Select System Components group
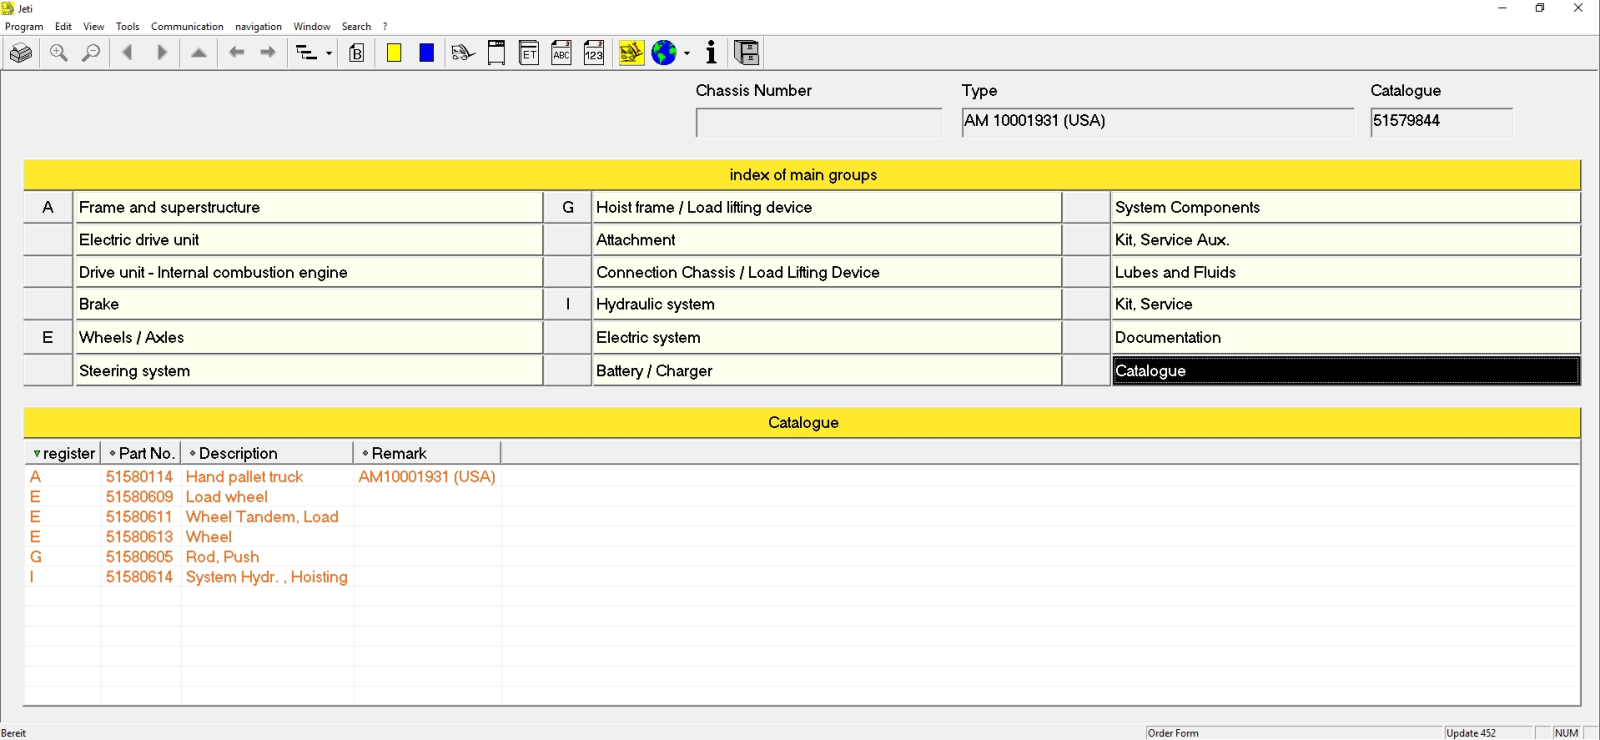Screen dimensions: 1600x740 click(x=1346, y=207)
